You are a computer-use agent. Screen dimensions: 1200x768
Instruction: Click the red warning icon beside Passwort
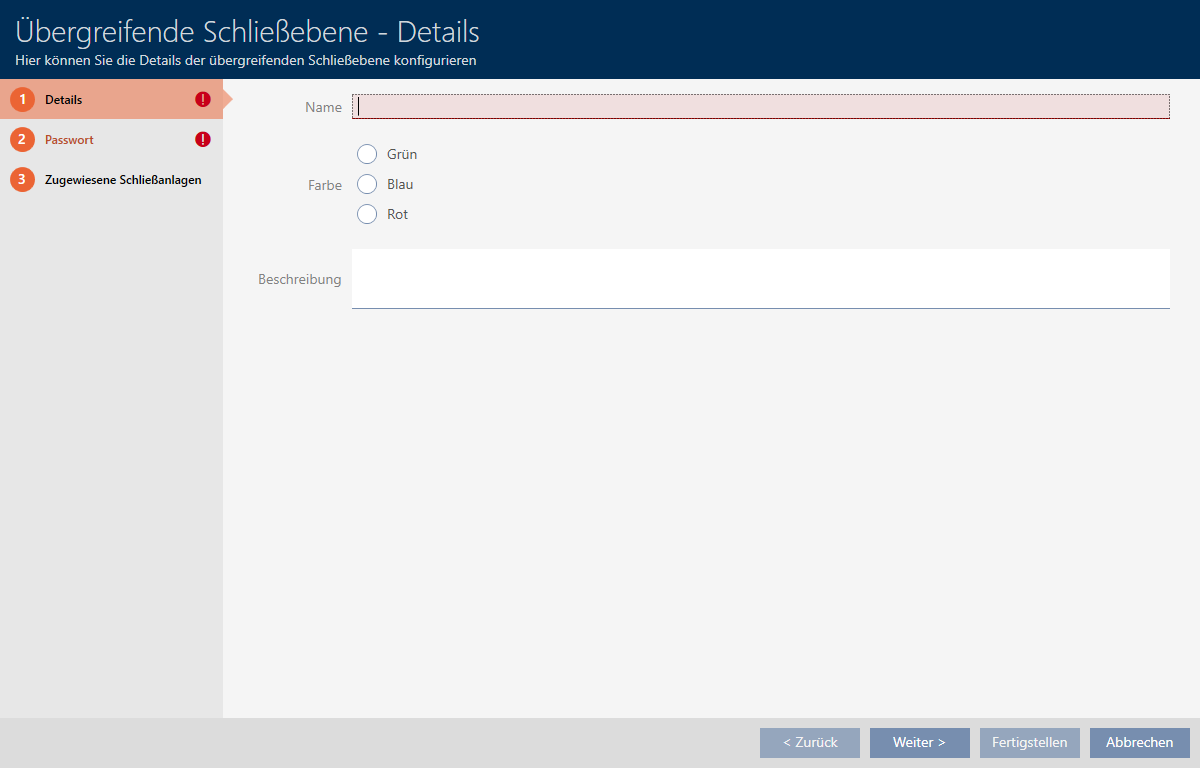[203, 140]
